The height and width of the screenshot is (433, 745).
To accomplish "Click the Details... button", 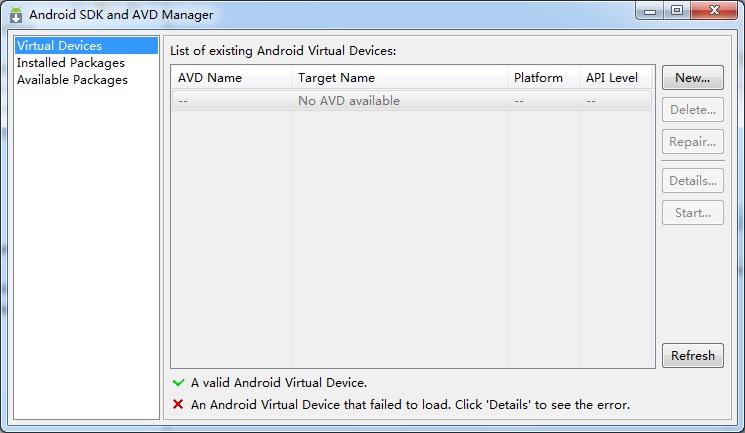I will click(x=693, y=181).
